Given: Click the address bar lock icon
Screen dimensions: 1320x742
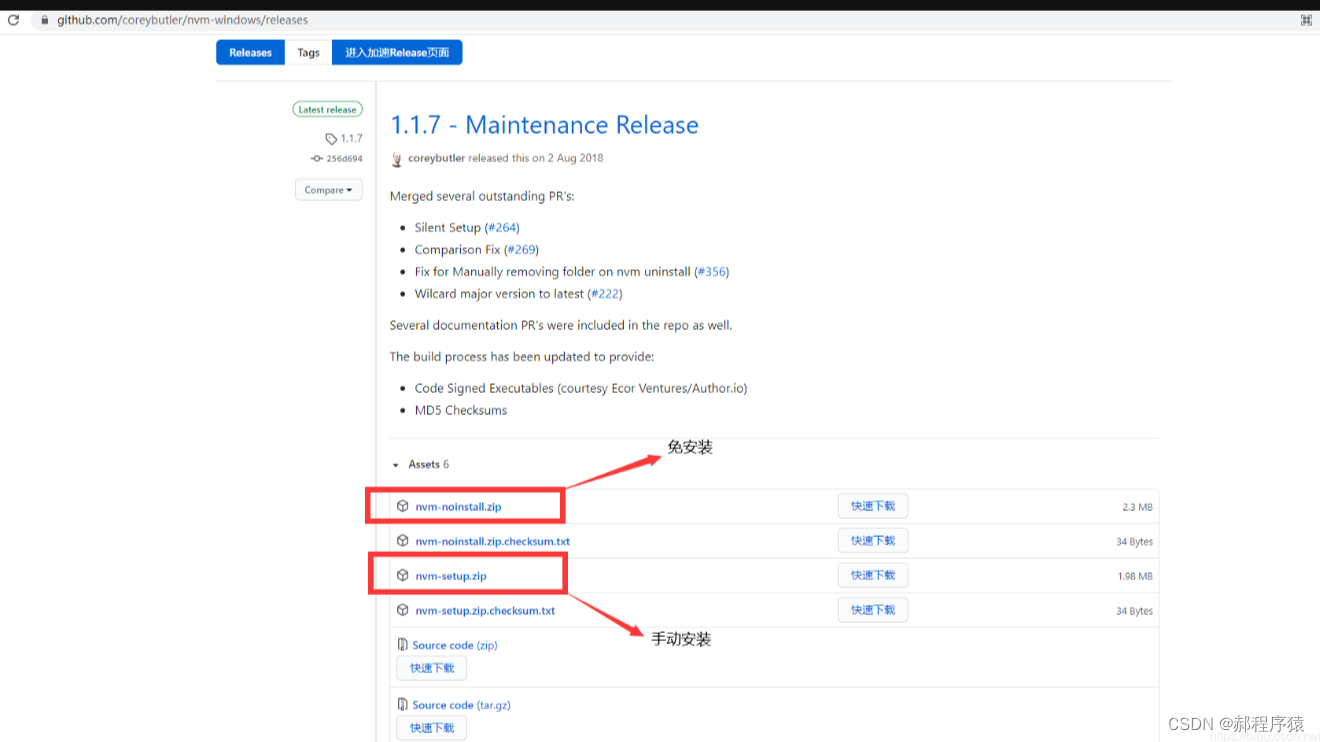Looking at the screenshot, I should click(43, 20).
